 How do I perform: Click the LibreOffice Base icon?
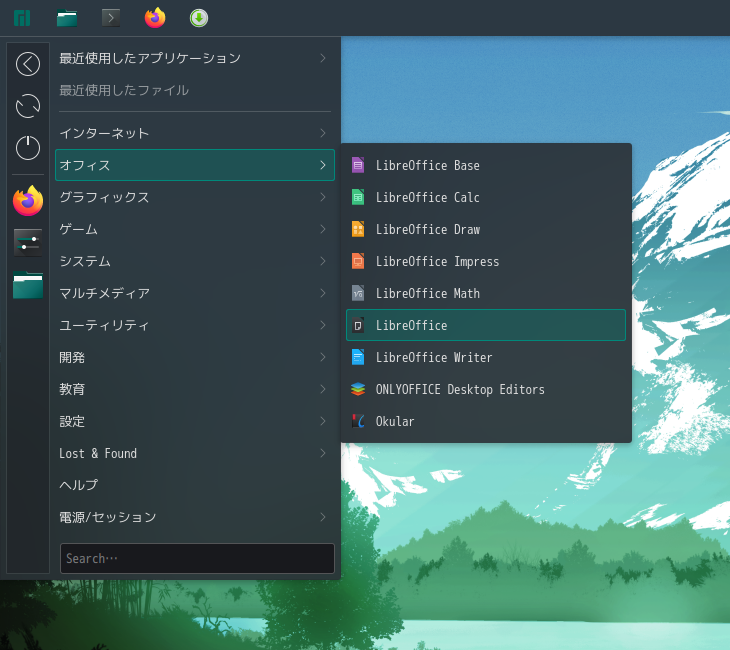click(358, 165)
